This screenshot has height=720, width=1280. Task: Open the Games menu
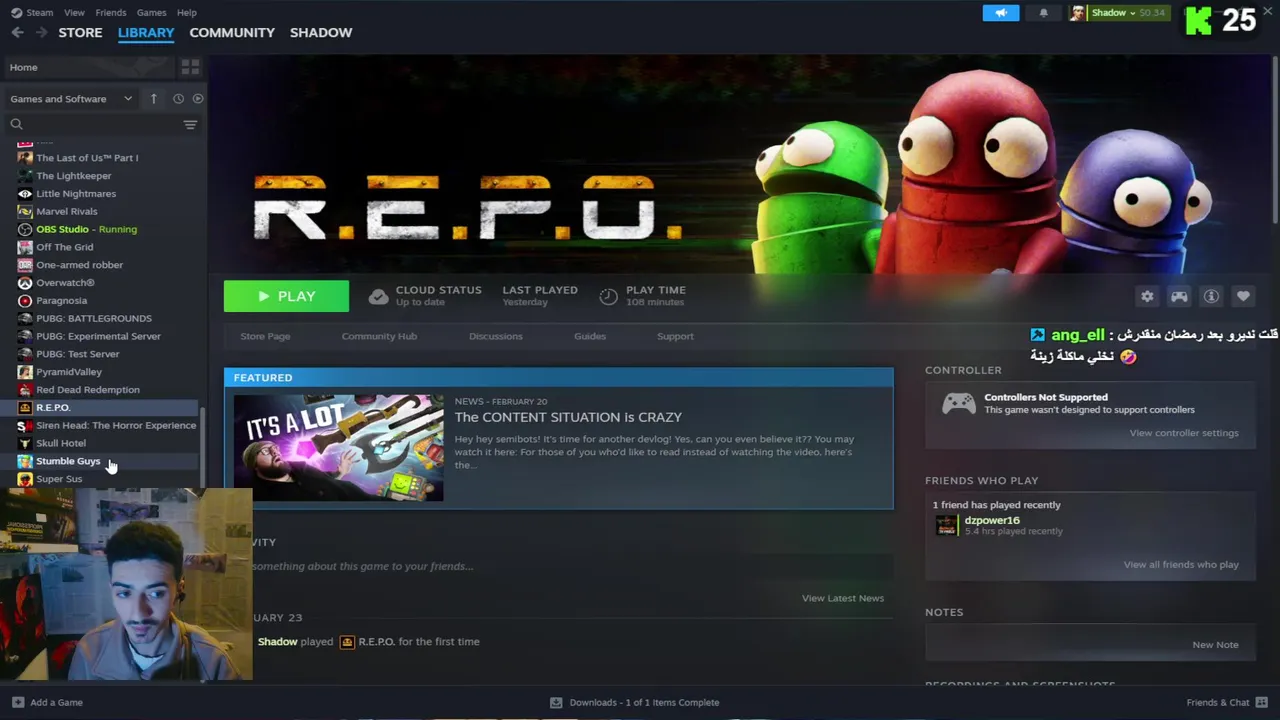[x=151, y=12]
